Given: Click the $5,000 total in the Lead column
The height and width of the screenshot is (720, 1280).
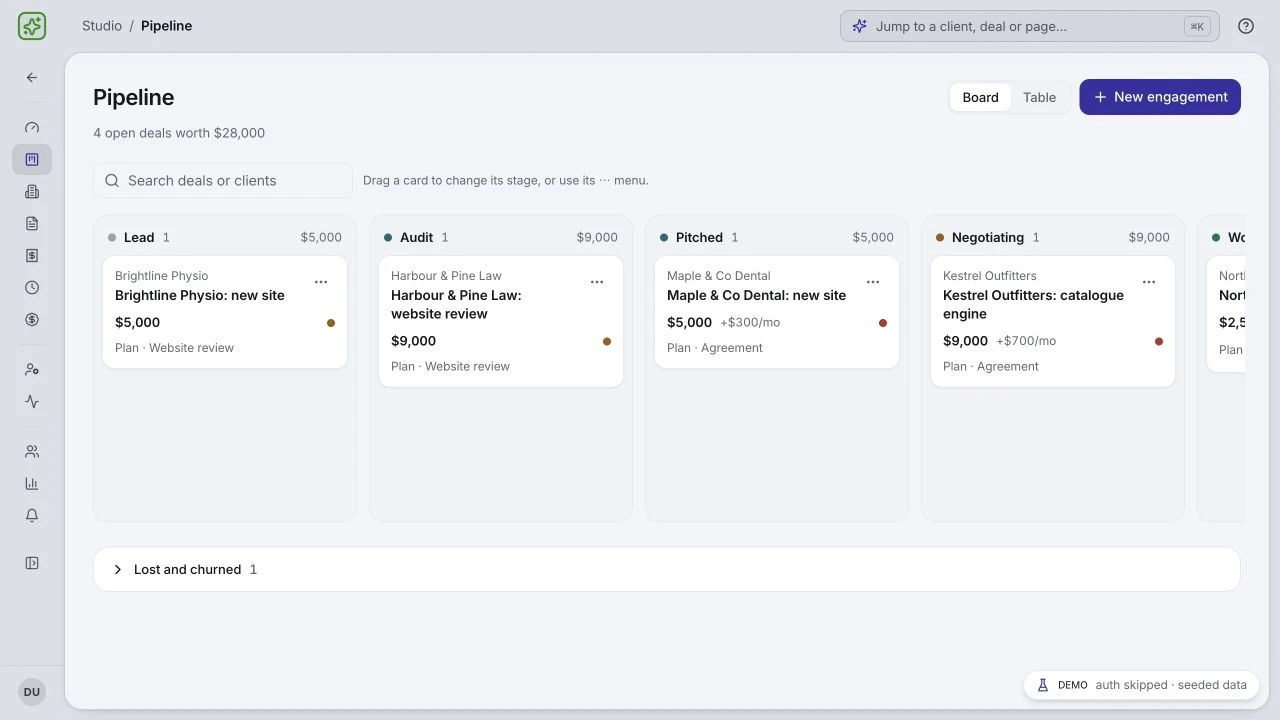Looking at the screenshot, I should [321, 237].
